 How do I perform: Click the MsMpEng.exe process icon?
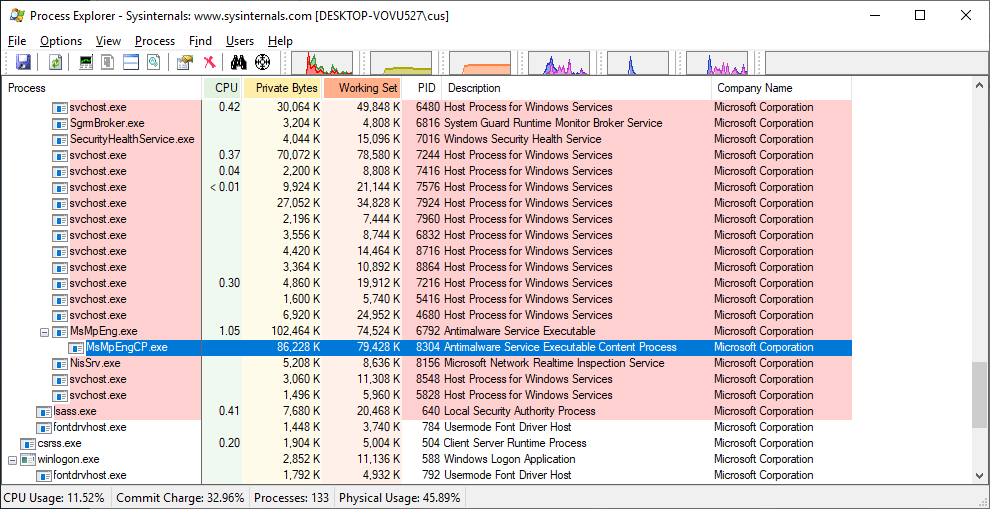tap(61, 332)
